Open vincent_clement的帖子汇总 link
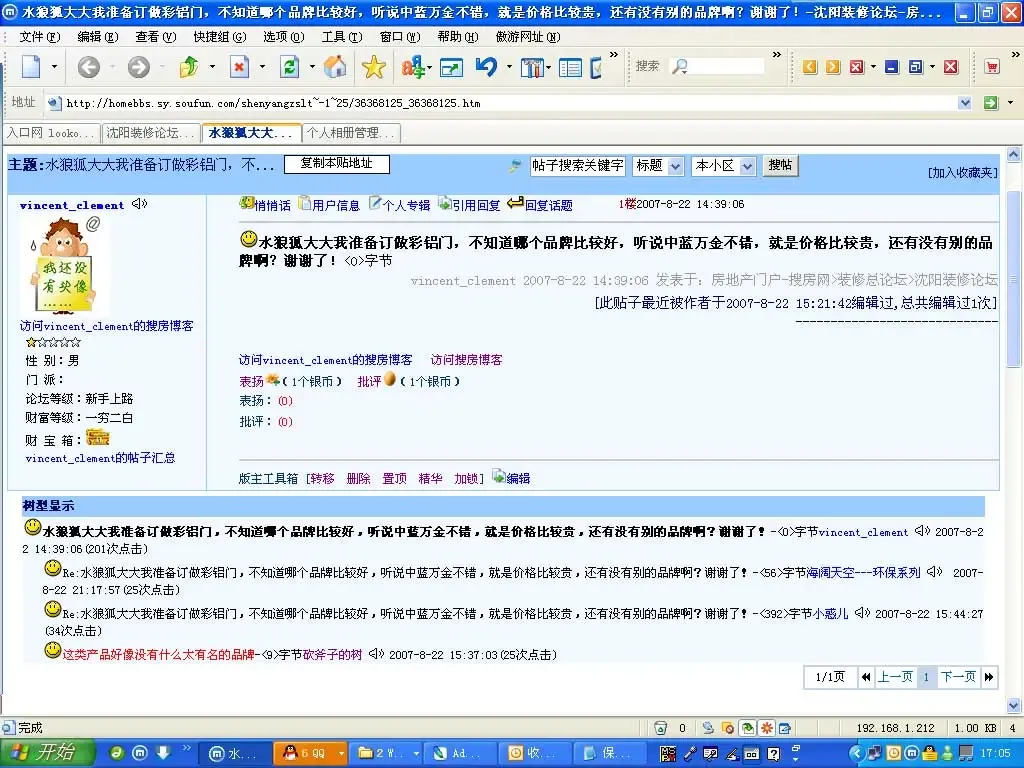This screenshot has width=1024, height=768. click(100, 458)
